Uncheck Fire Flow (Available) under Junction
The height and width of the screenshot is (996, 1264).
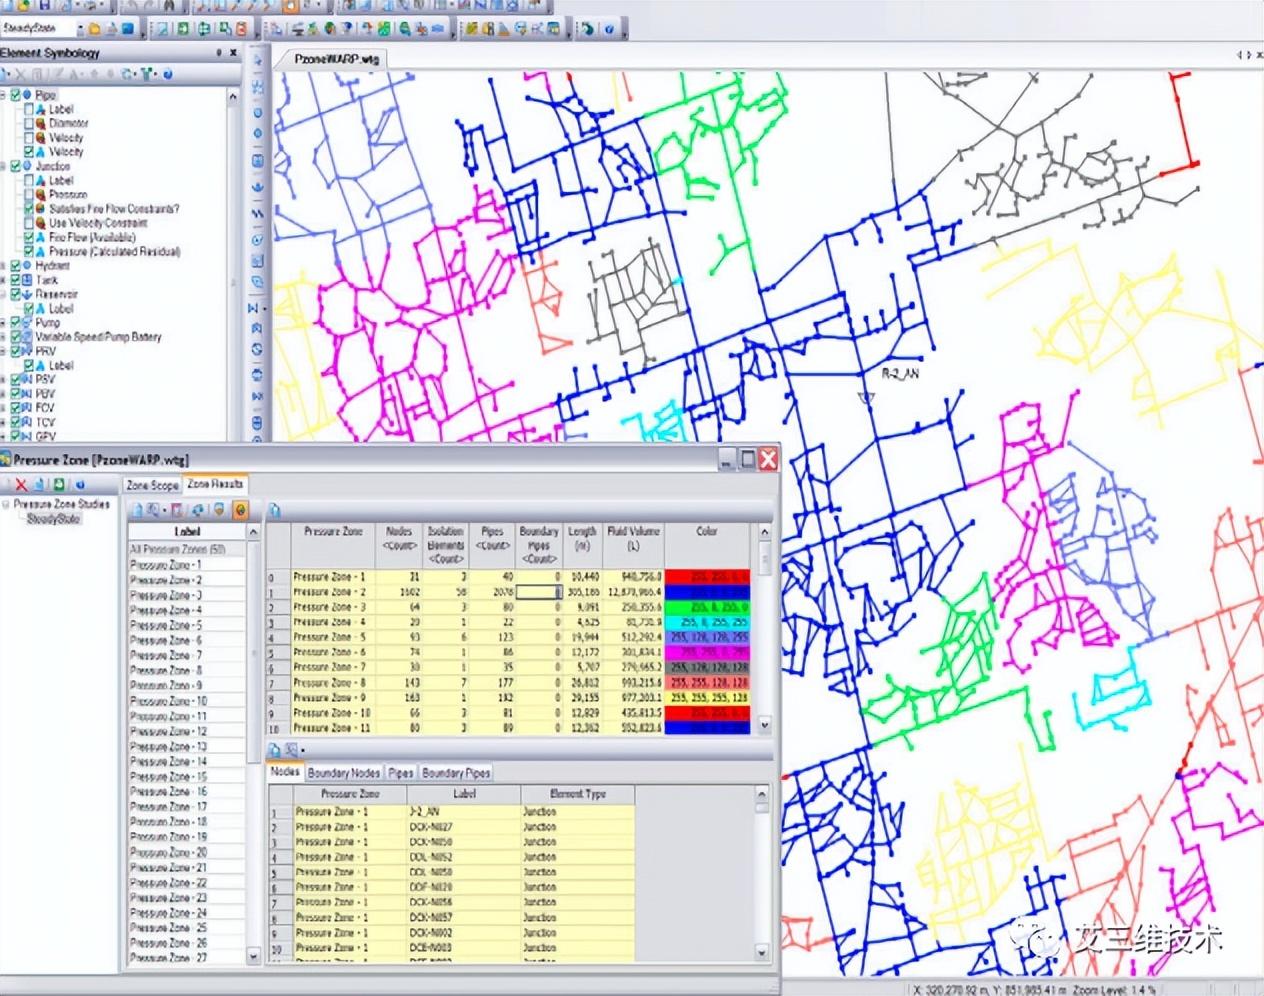tap(28, 237)
